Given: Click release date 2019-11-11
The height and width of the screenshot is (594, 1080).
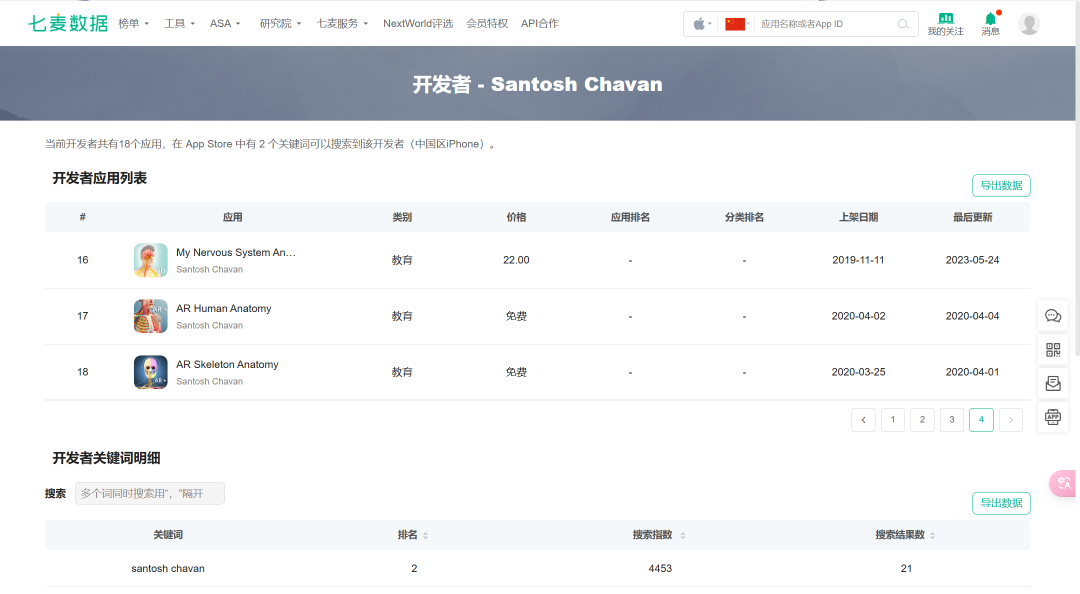Looking at the screenshot, I should [x=858, y=260].
